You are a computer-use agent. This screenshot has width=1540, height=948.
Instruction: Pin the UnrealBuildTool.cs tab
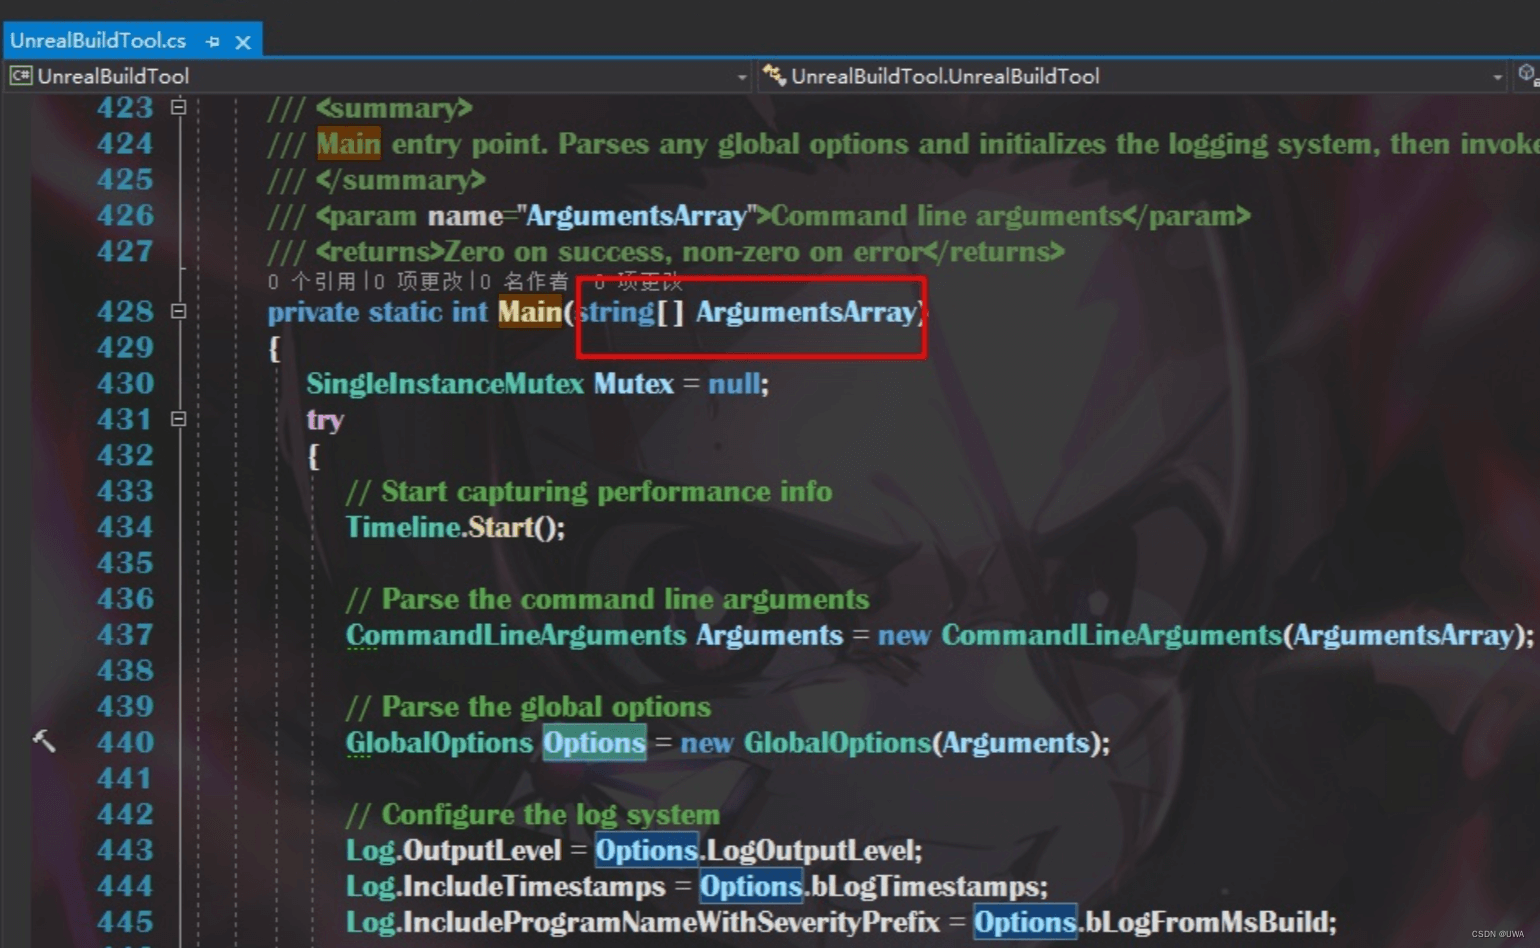coord(212,42)
